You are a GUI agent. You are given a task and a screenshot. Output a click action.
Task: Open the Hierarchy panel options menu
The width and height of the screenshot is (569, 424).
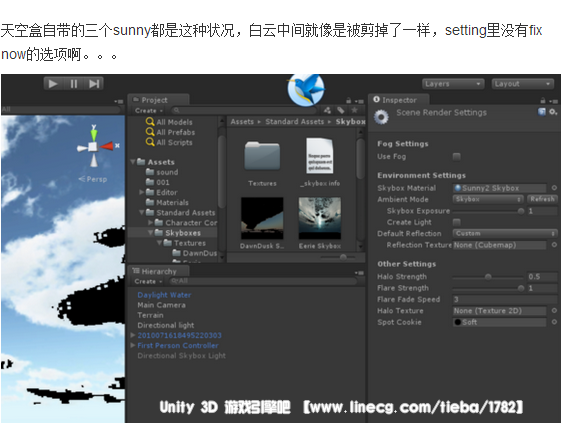(x=359, y=272)
